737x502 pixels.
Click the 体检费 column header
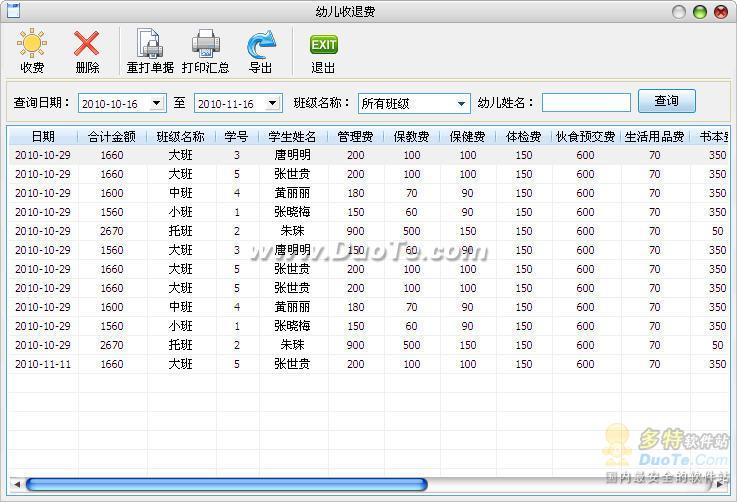tap(524, 136)
